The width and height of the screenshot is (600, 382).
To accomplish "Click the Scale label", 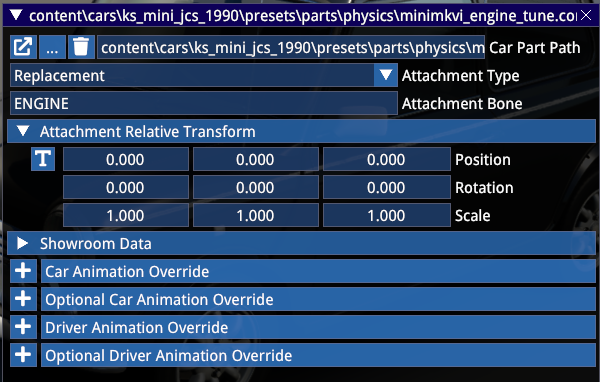I will (x=473, y=215).
